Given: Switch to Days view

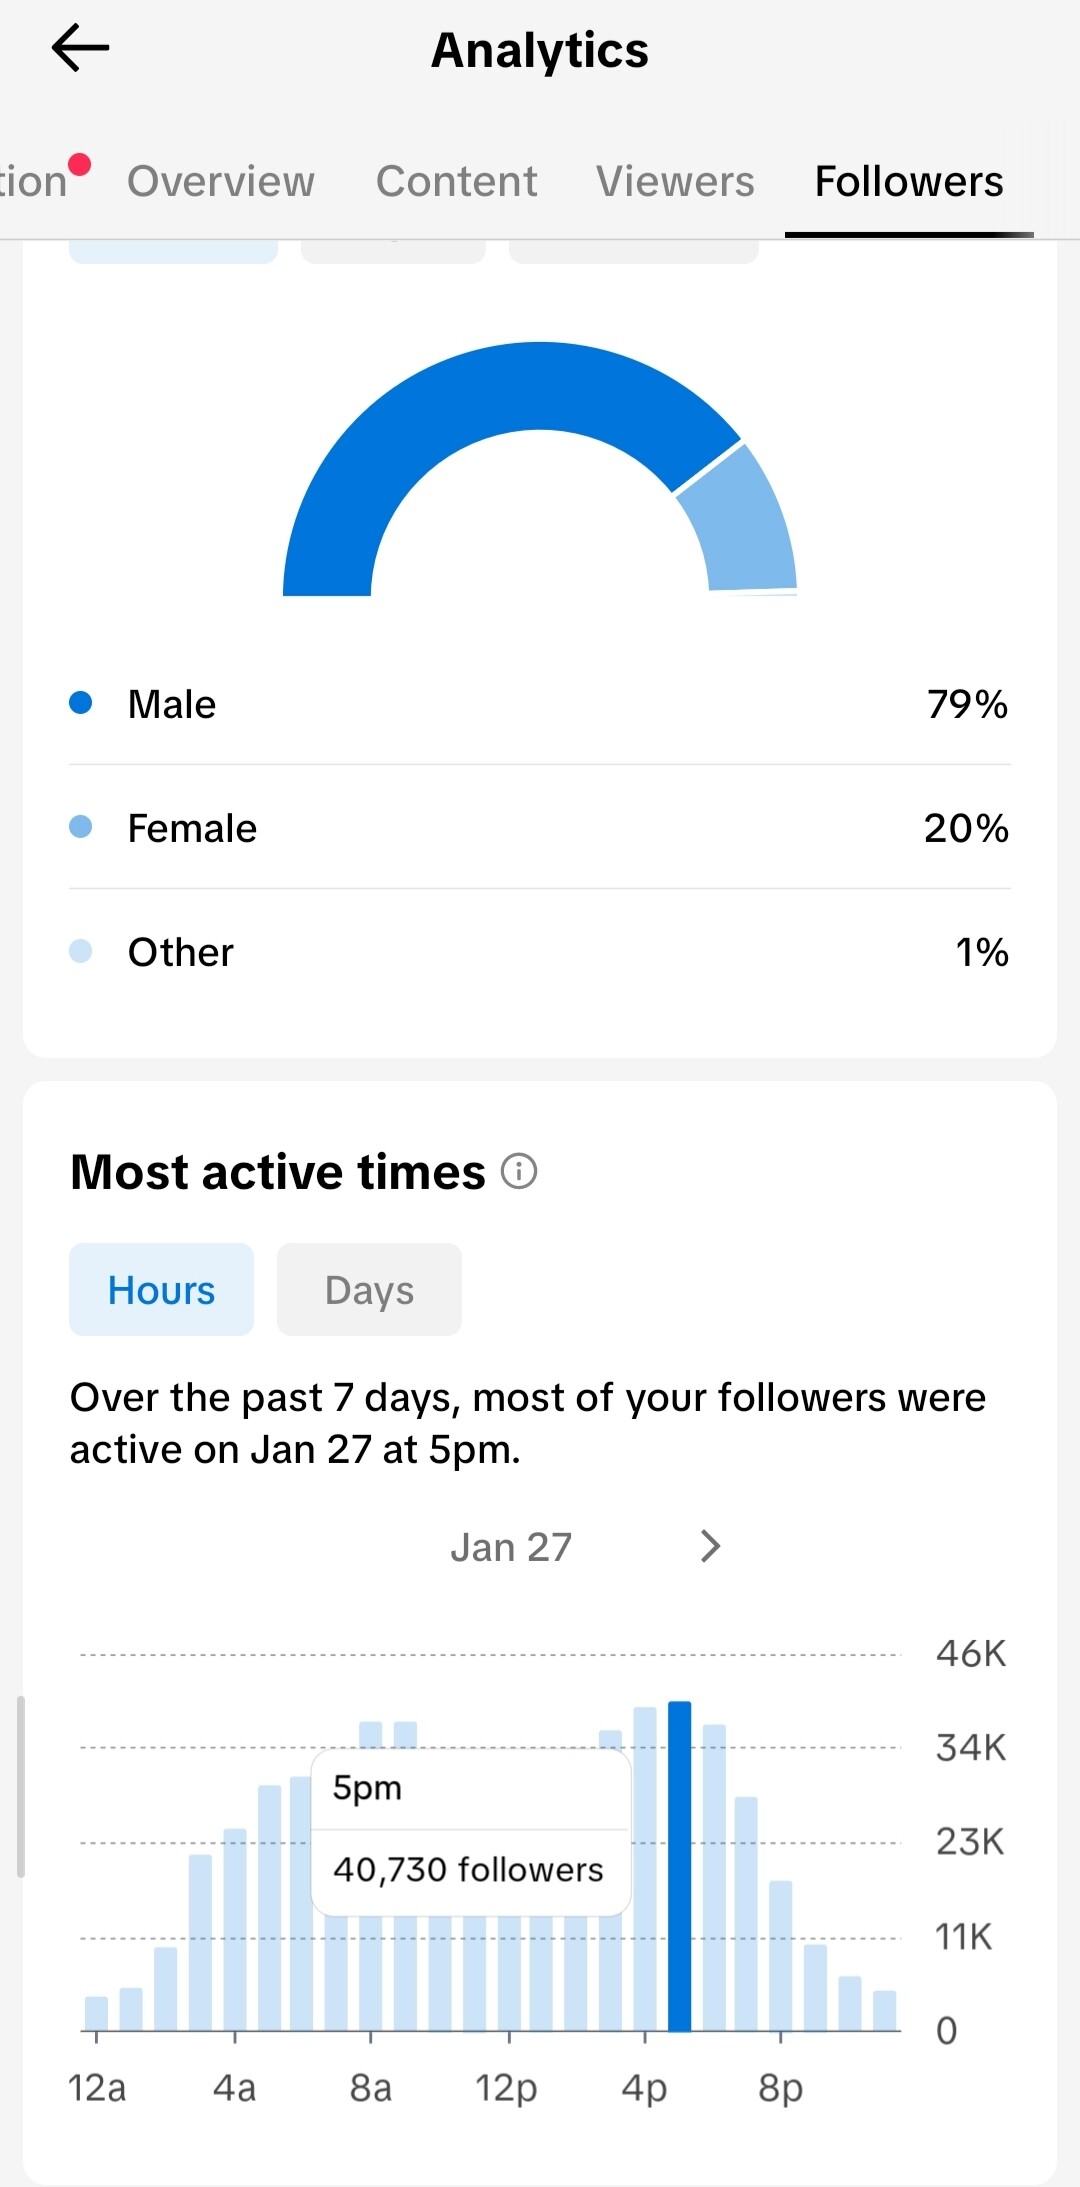Looking at the screenshot, I should 369,1290.
